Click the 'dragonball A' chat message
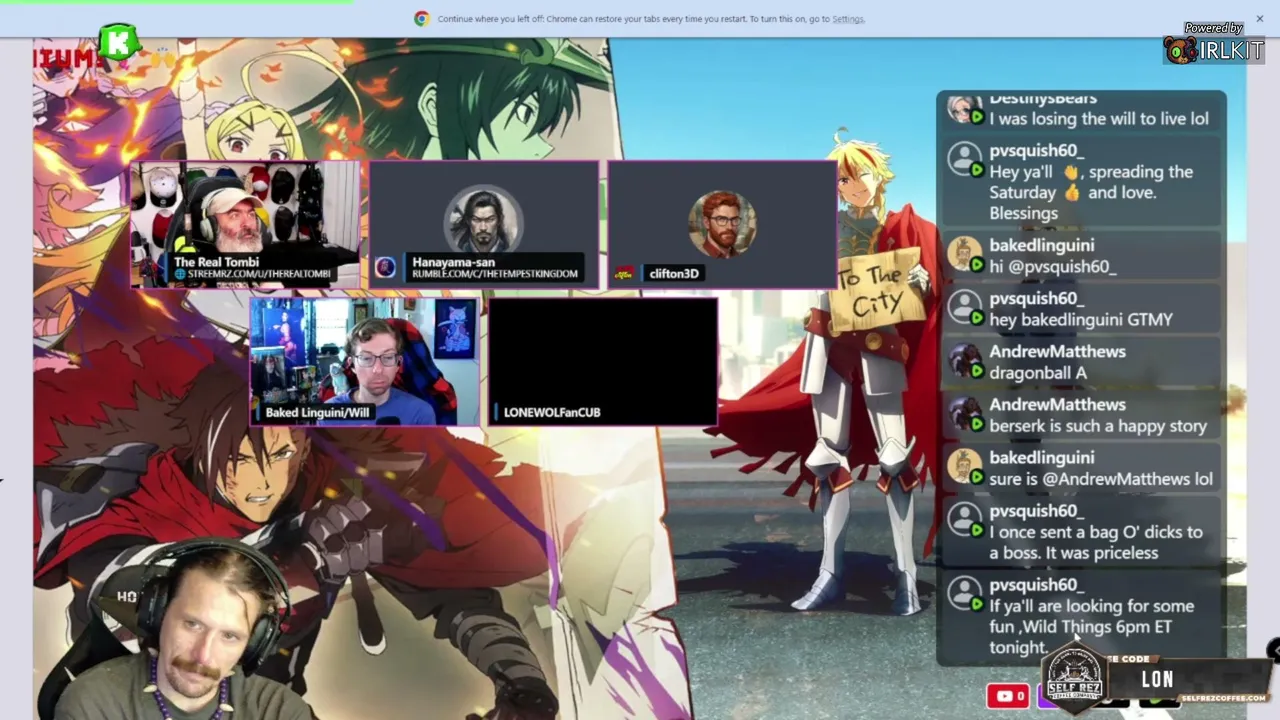 [x=1038, y=373]
